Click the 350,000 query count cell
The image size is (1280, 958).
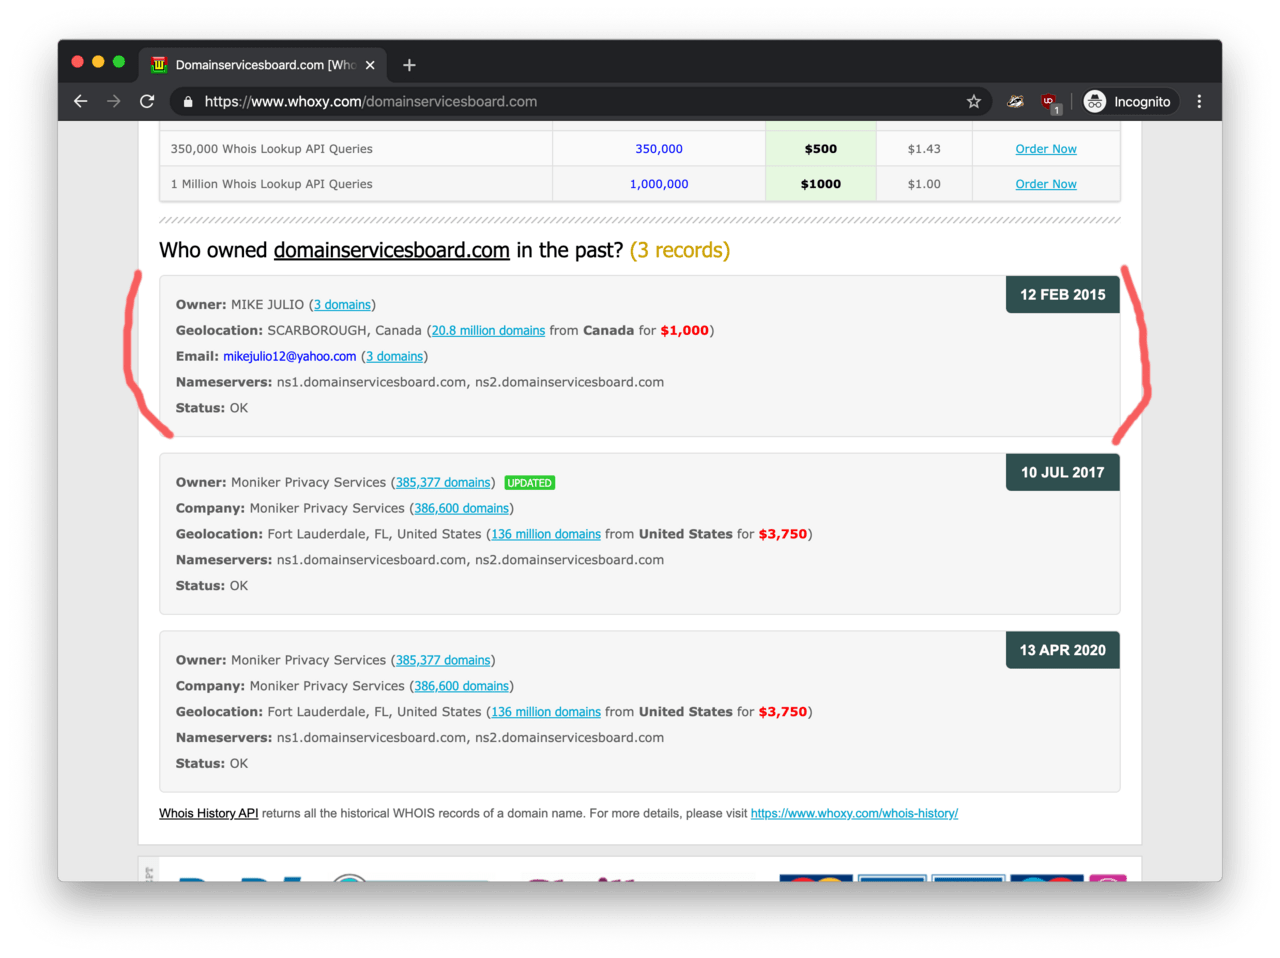659,149
